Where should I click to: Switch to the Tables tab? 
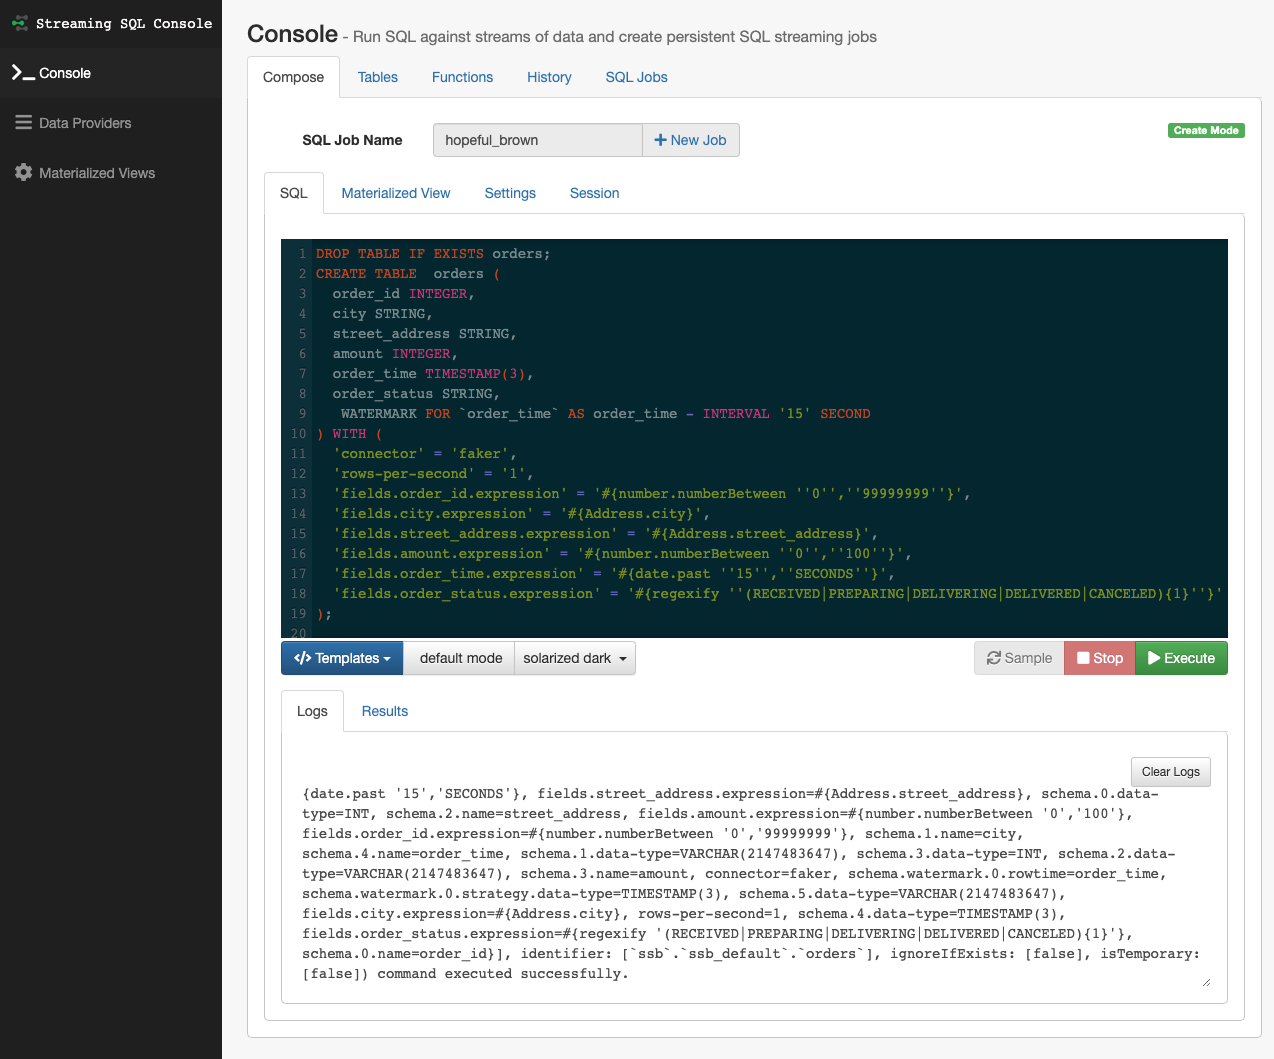tap(377, 77)
